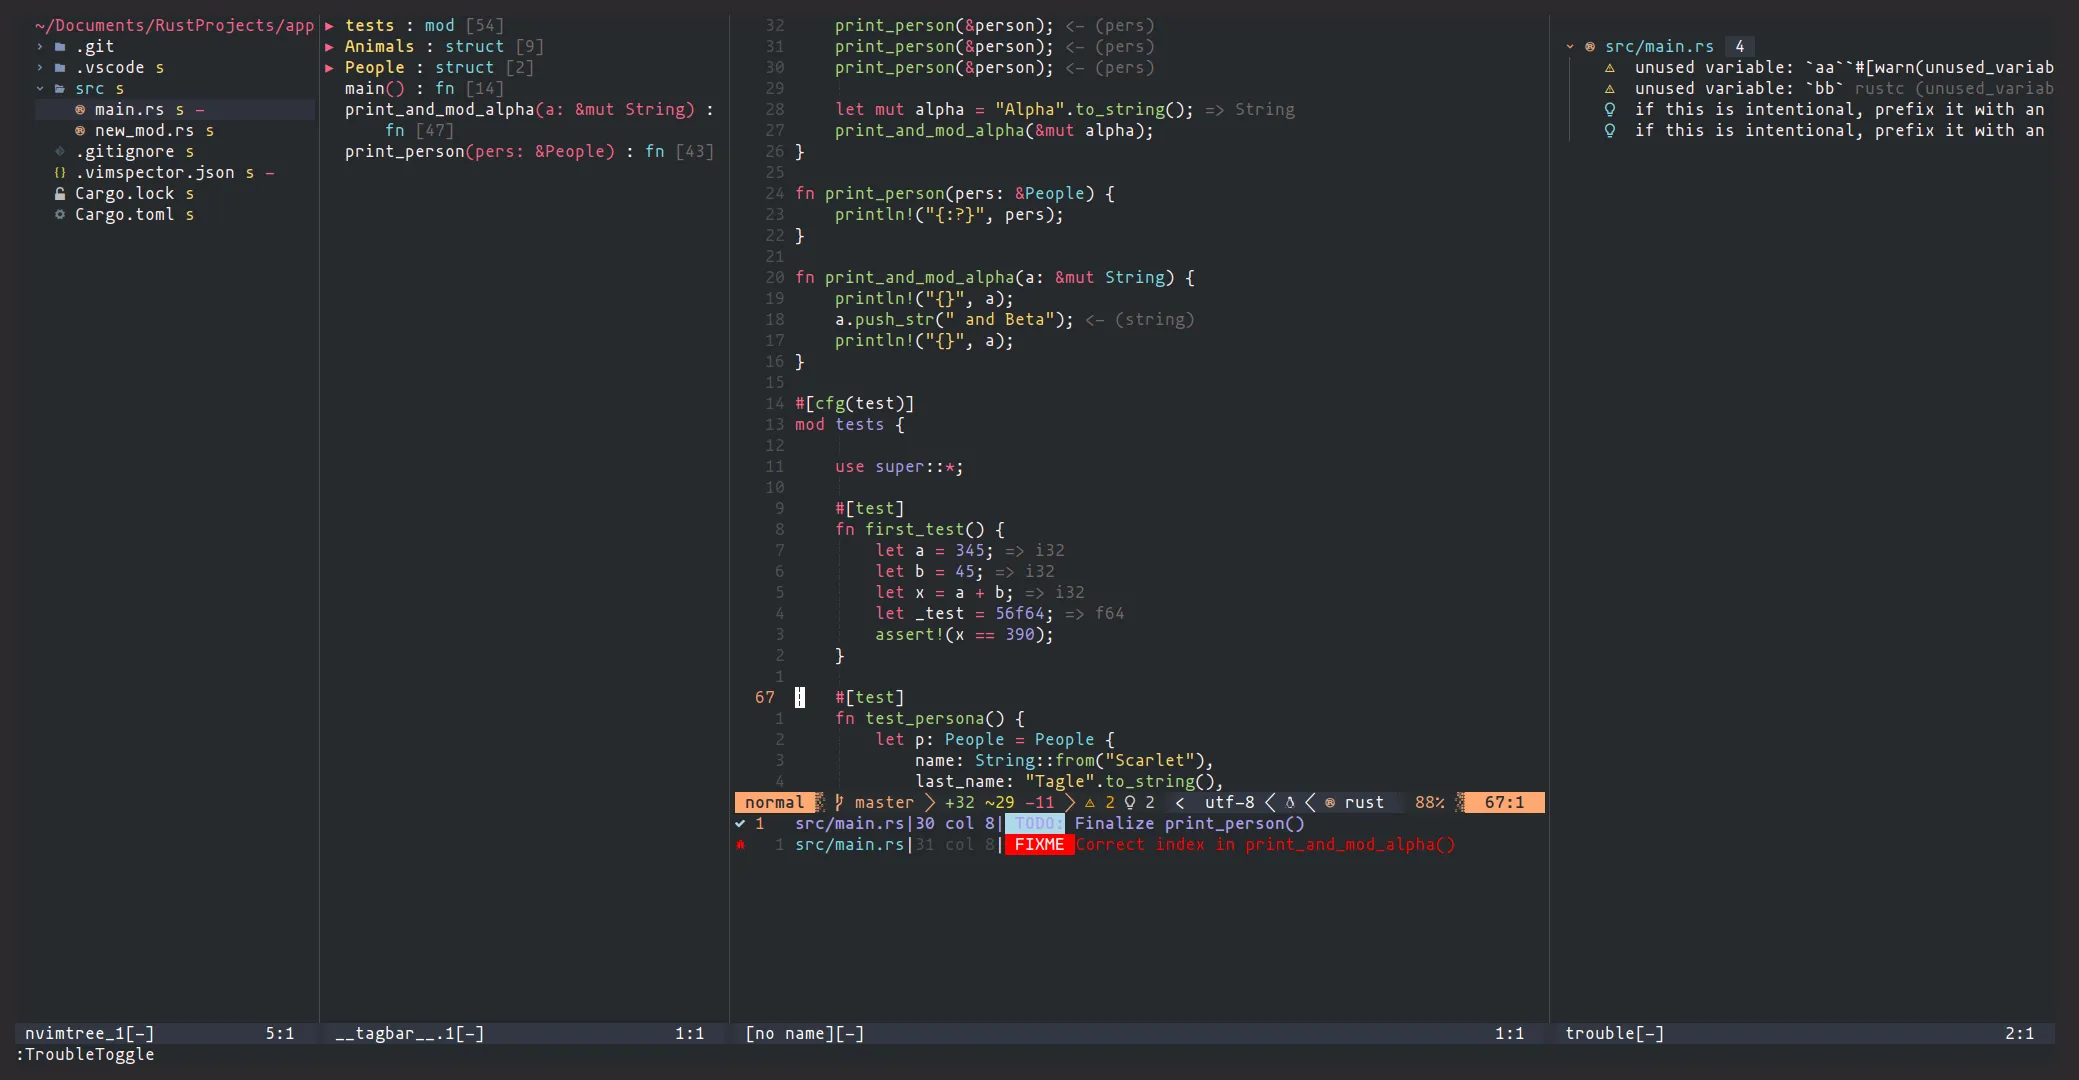Click the git icon beside .gitignore
2079x1080 pixels.
[x=60, y=152]
